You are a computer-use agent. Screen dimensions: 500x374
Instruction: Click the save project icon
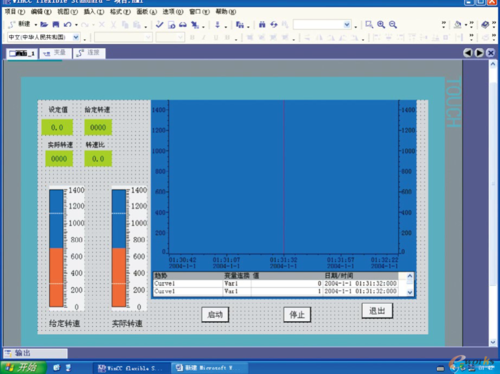coord(56,25)
